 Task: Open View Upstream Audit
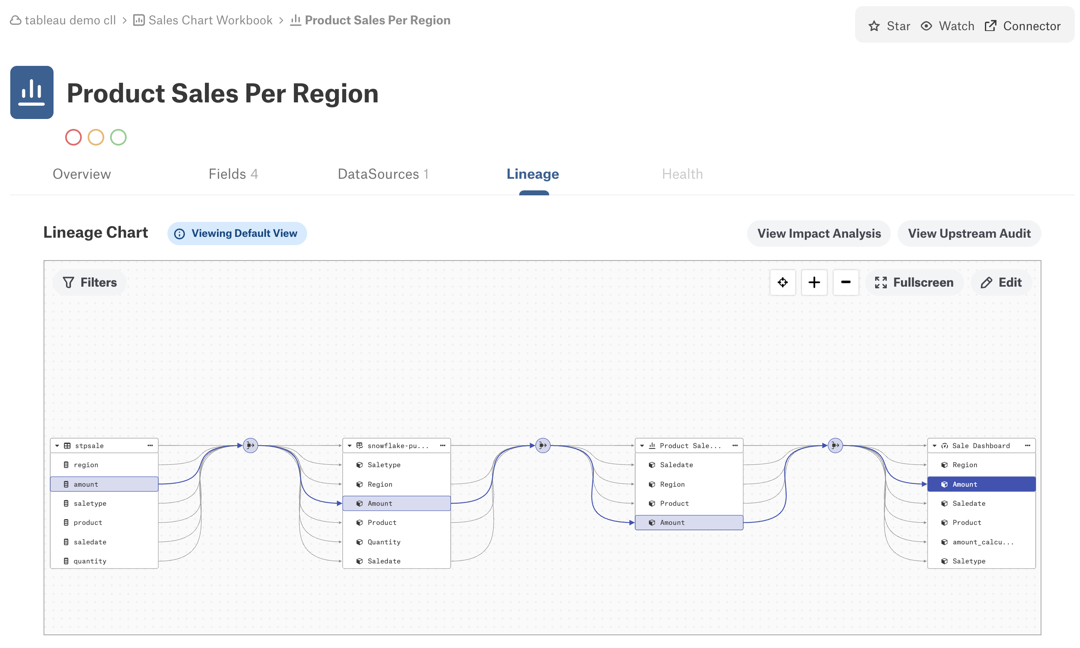(x=969, y=233)
